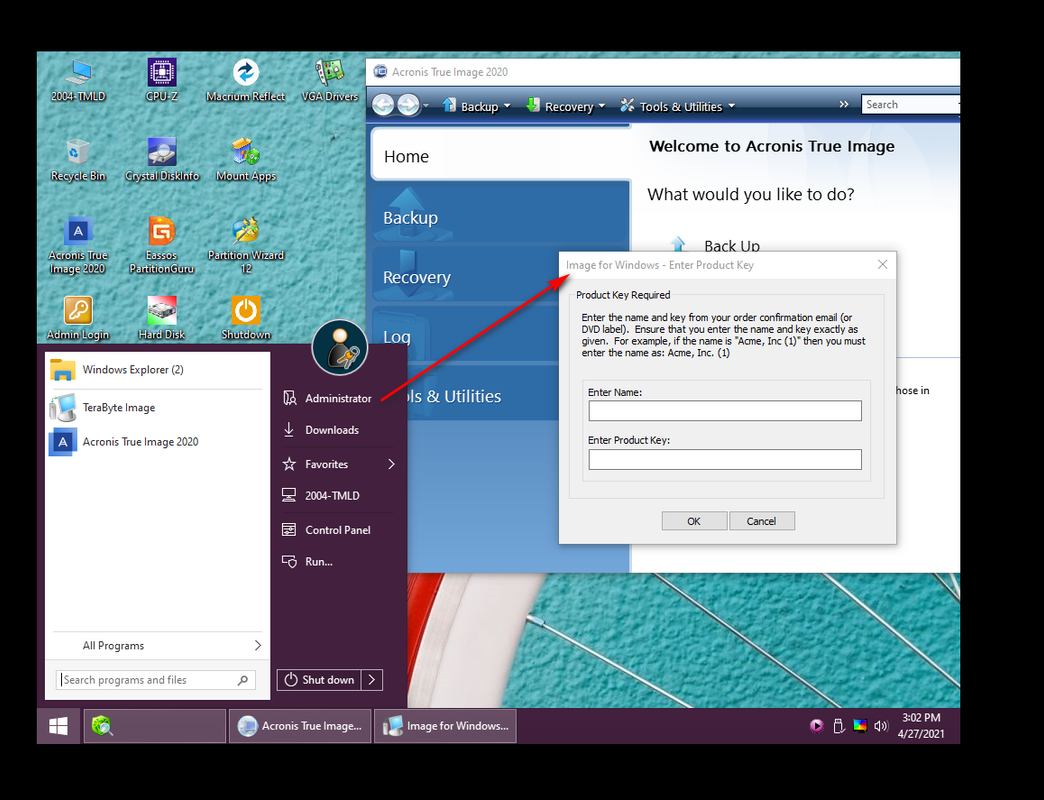This screenshot has height=800, width=1044.
Task: Click the Administrator user avatar picture
Action: point(340,347)
